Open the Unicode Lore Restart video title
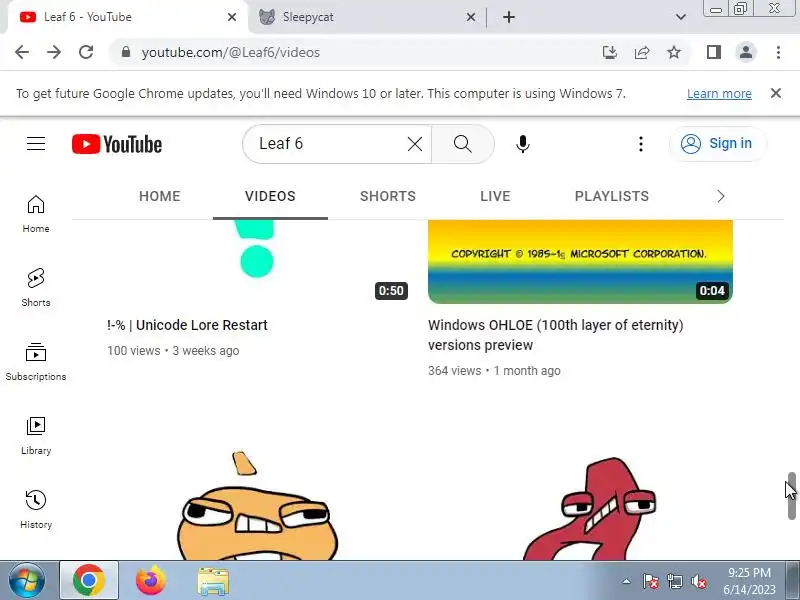800x600 pixels. coord(187,325)
